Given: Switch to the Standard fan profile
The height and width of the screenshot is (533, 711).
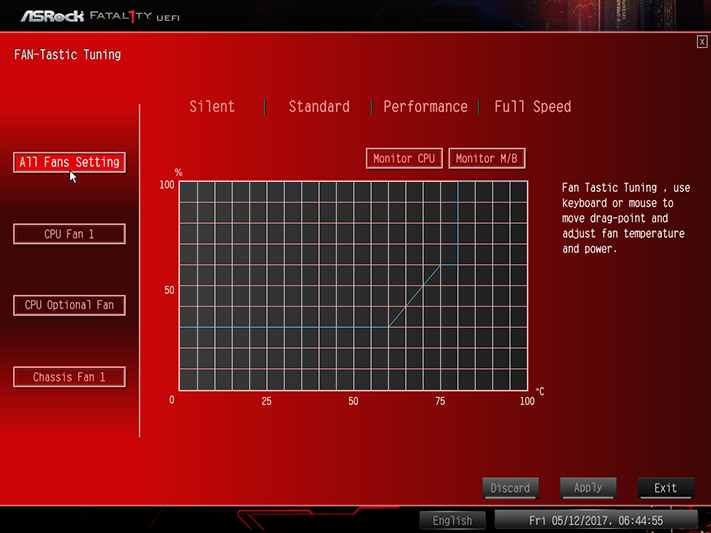Looking at the screenshot, I should (x=319, y=107).
